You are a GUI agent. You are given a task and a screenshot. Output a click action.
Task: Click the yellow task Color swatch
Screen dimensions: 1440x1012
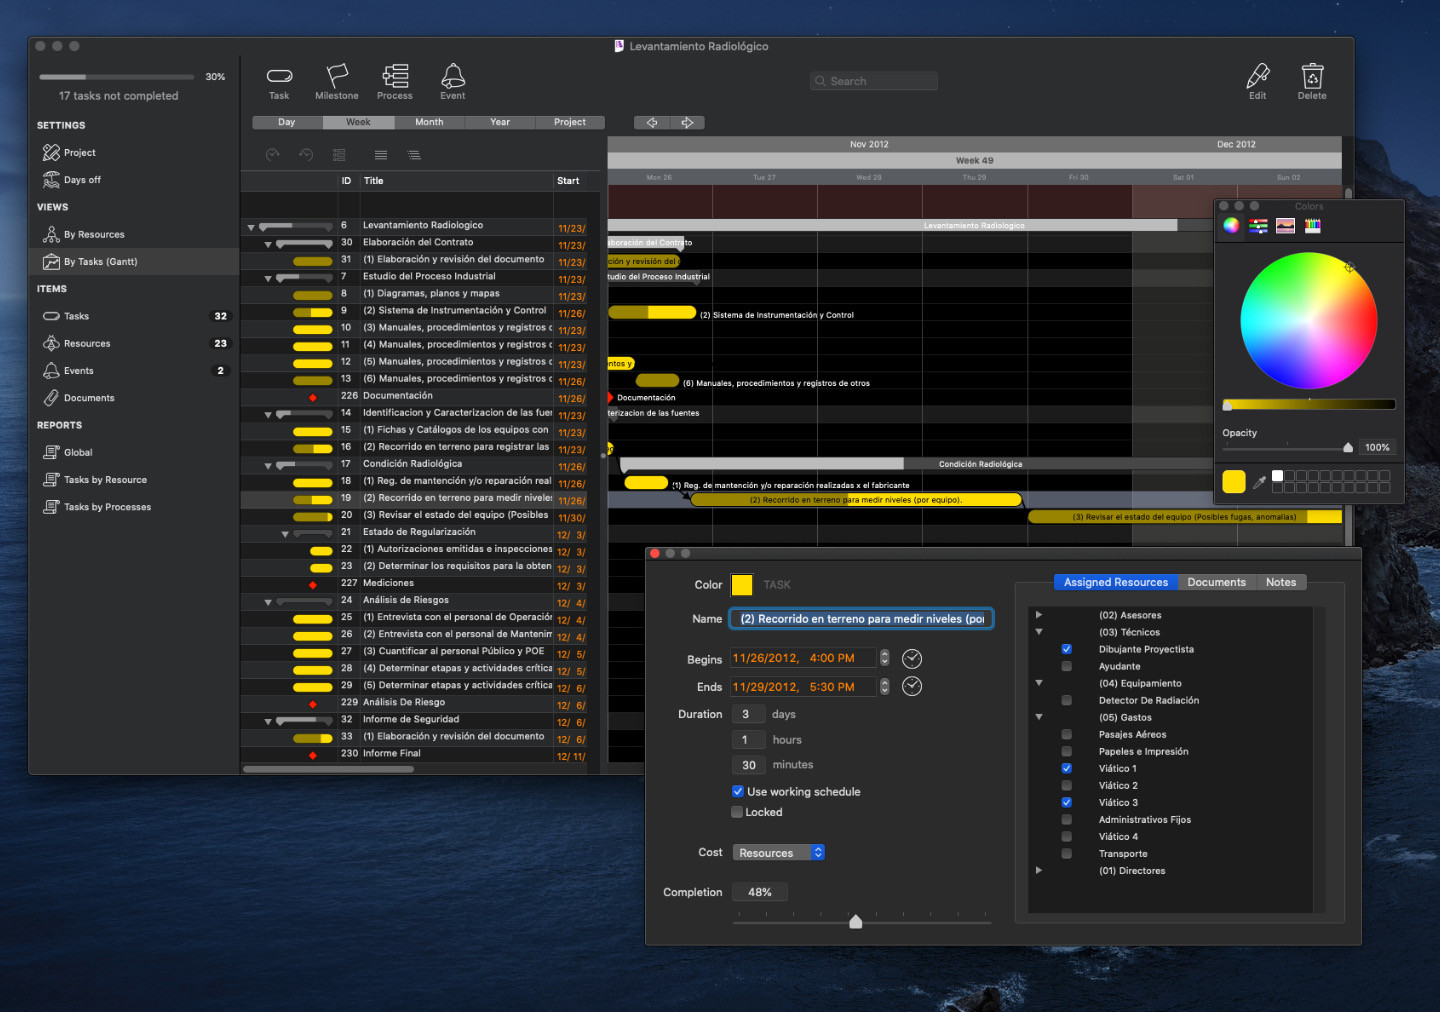coord(742,585)
